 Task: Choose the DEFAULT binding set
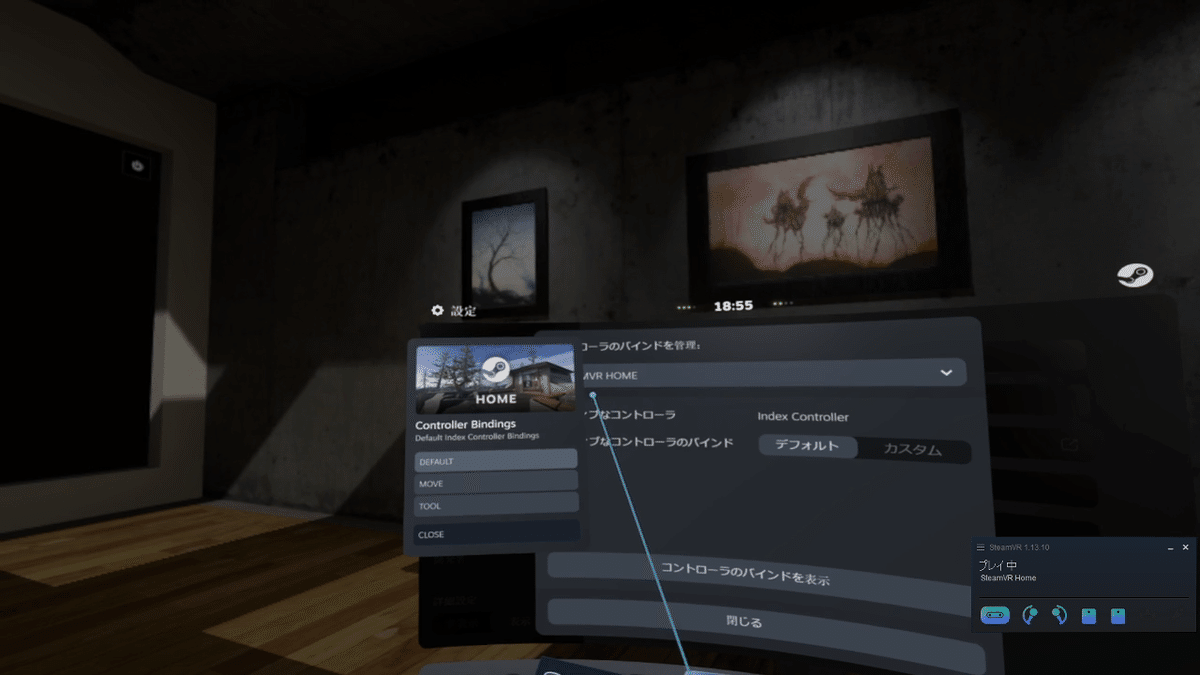click(496, 460)
